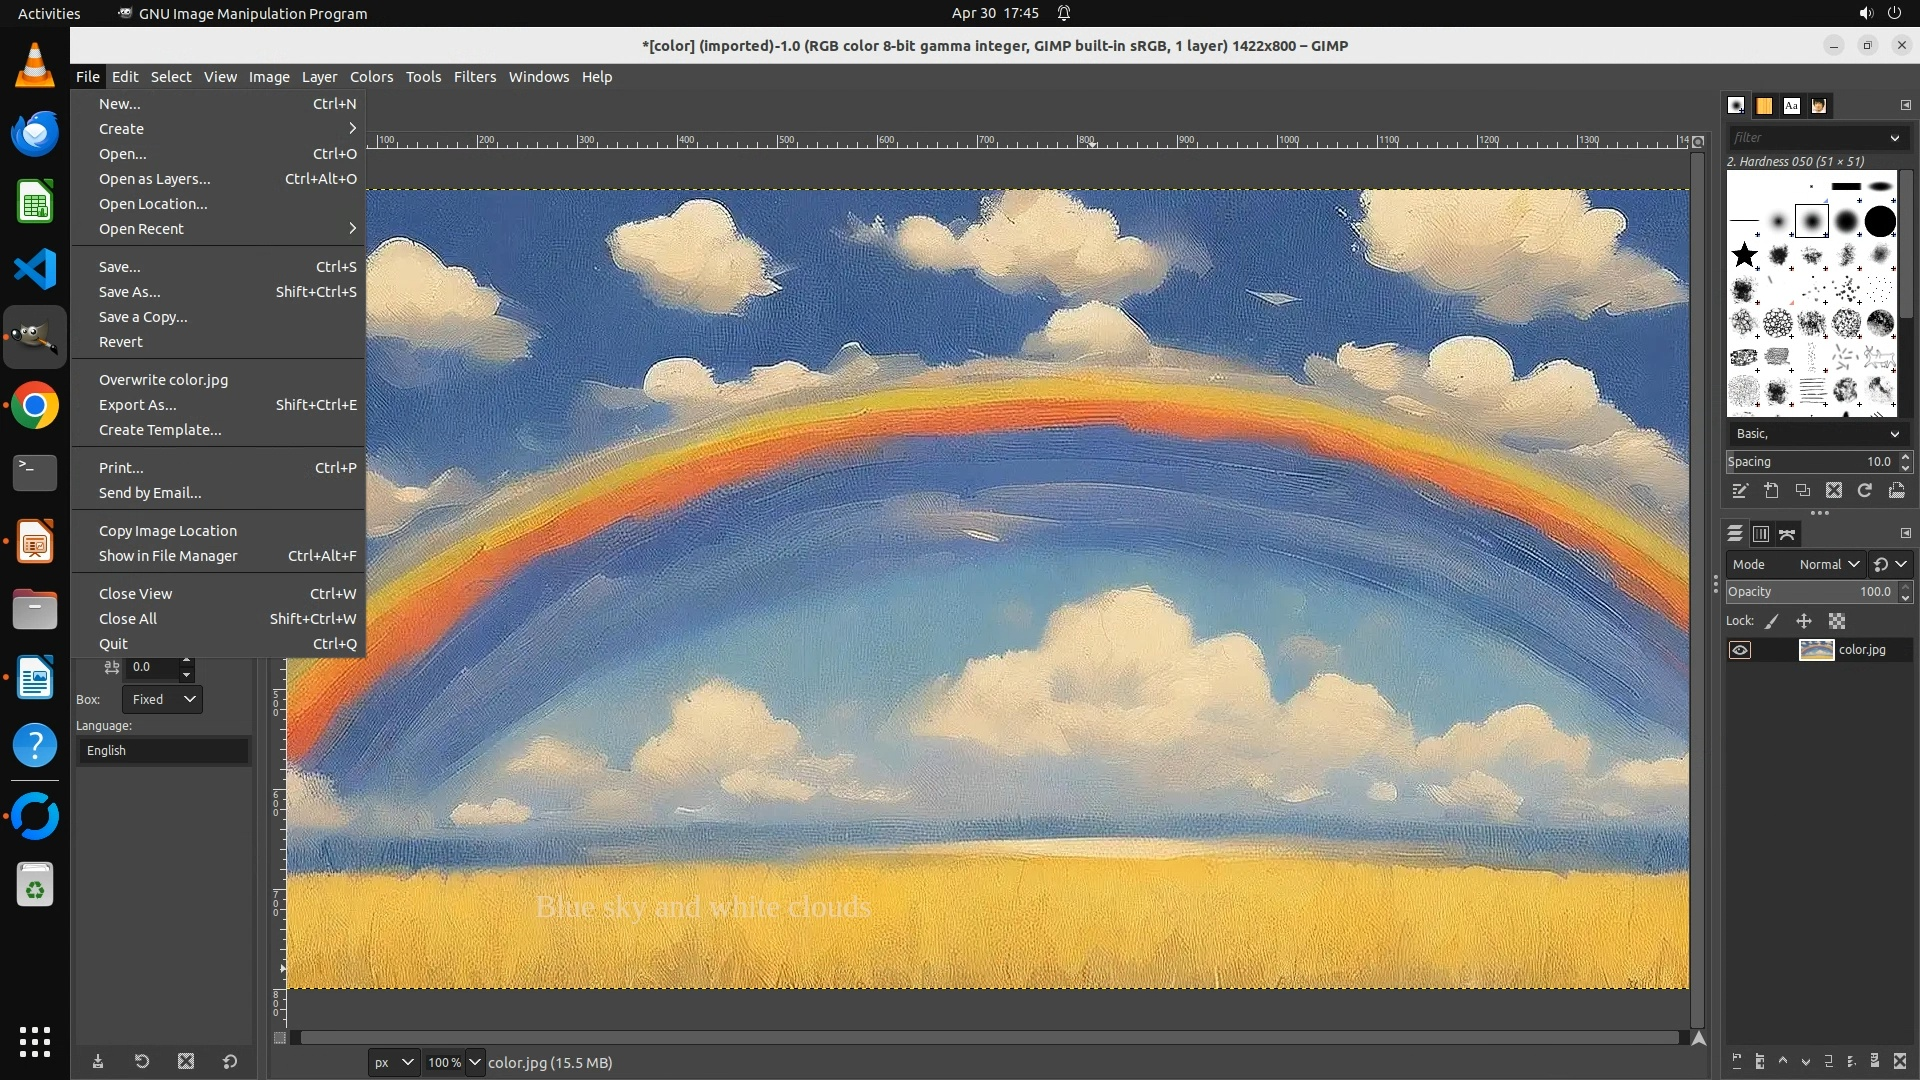Open the Filters menu
This screenshot has height=1080, width=1920.
coord(474,77)
